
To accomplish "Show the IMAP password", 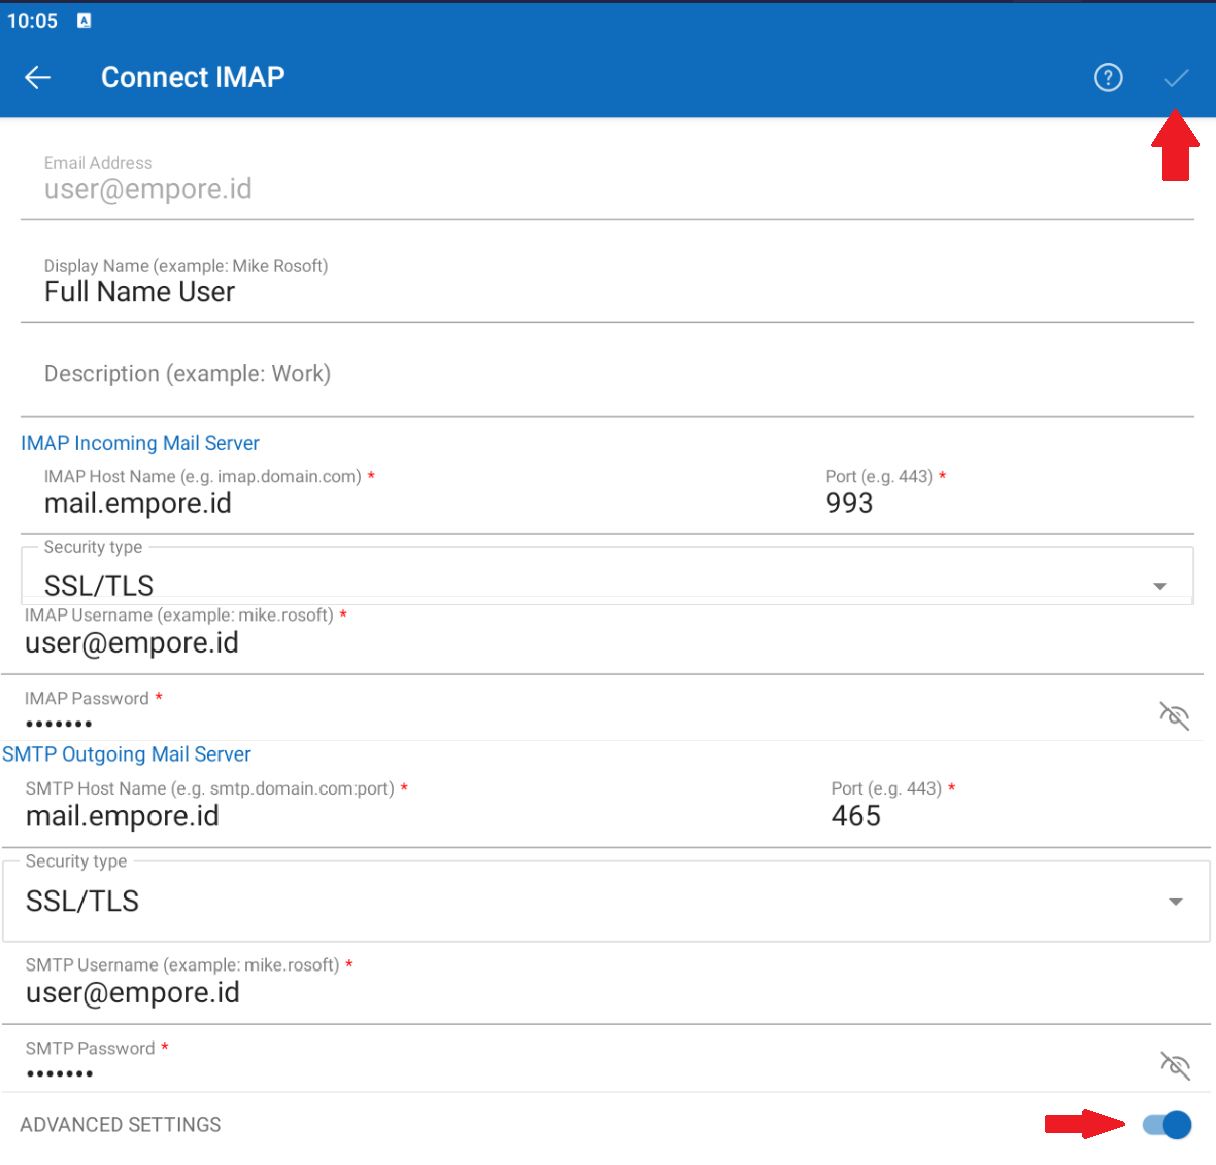I will pyautogui.click(x=1173, y=715).
